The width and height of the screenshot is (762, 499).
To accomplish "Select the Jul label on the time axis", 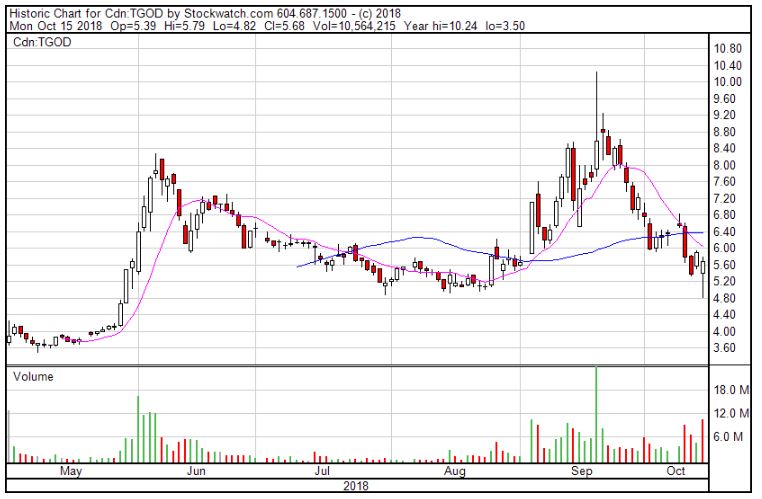I will click(x=322, y=470).
